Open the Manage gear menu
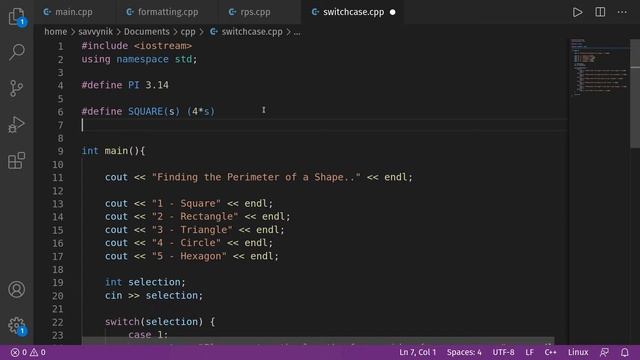This screenshot has height=360, width=640. (x=16, y=326)
